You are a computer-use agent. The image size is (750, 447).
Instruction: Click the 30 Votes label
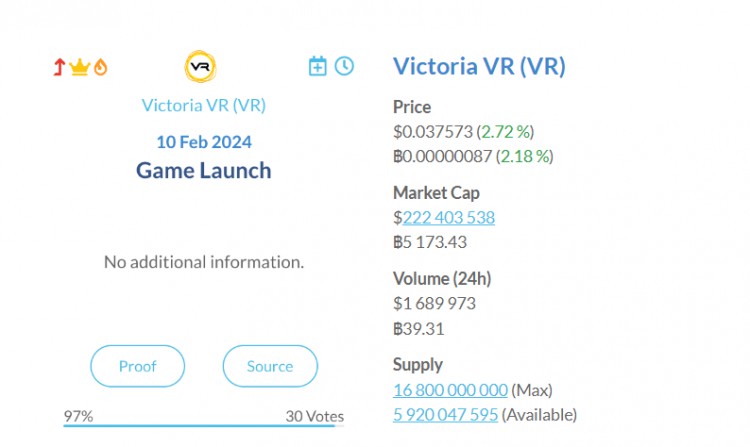click(x=315, y=416)
